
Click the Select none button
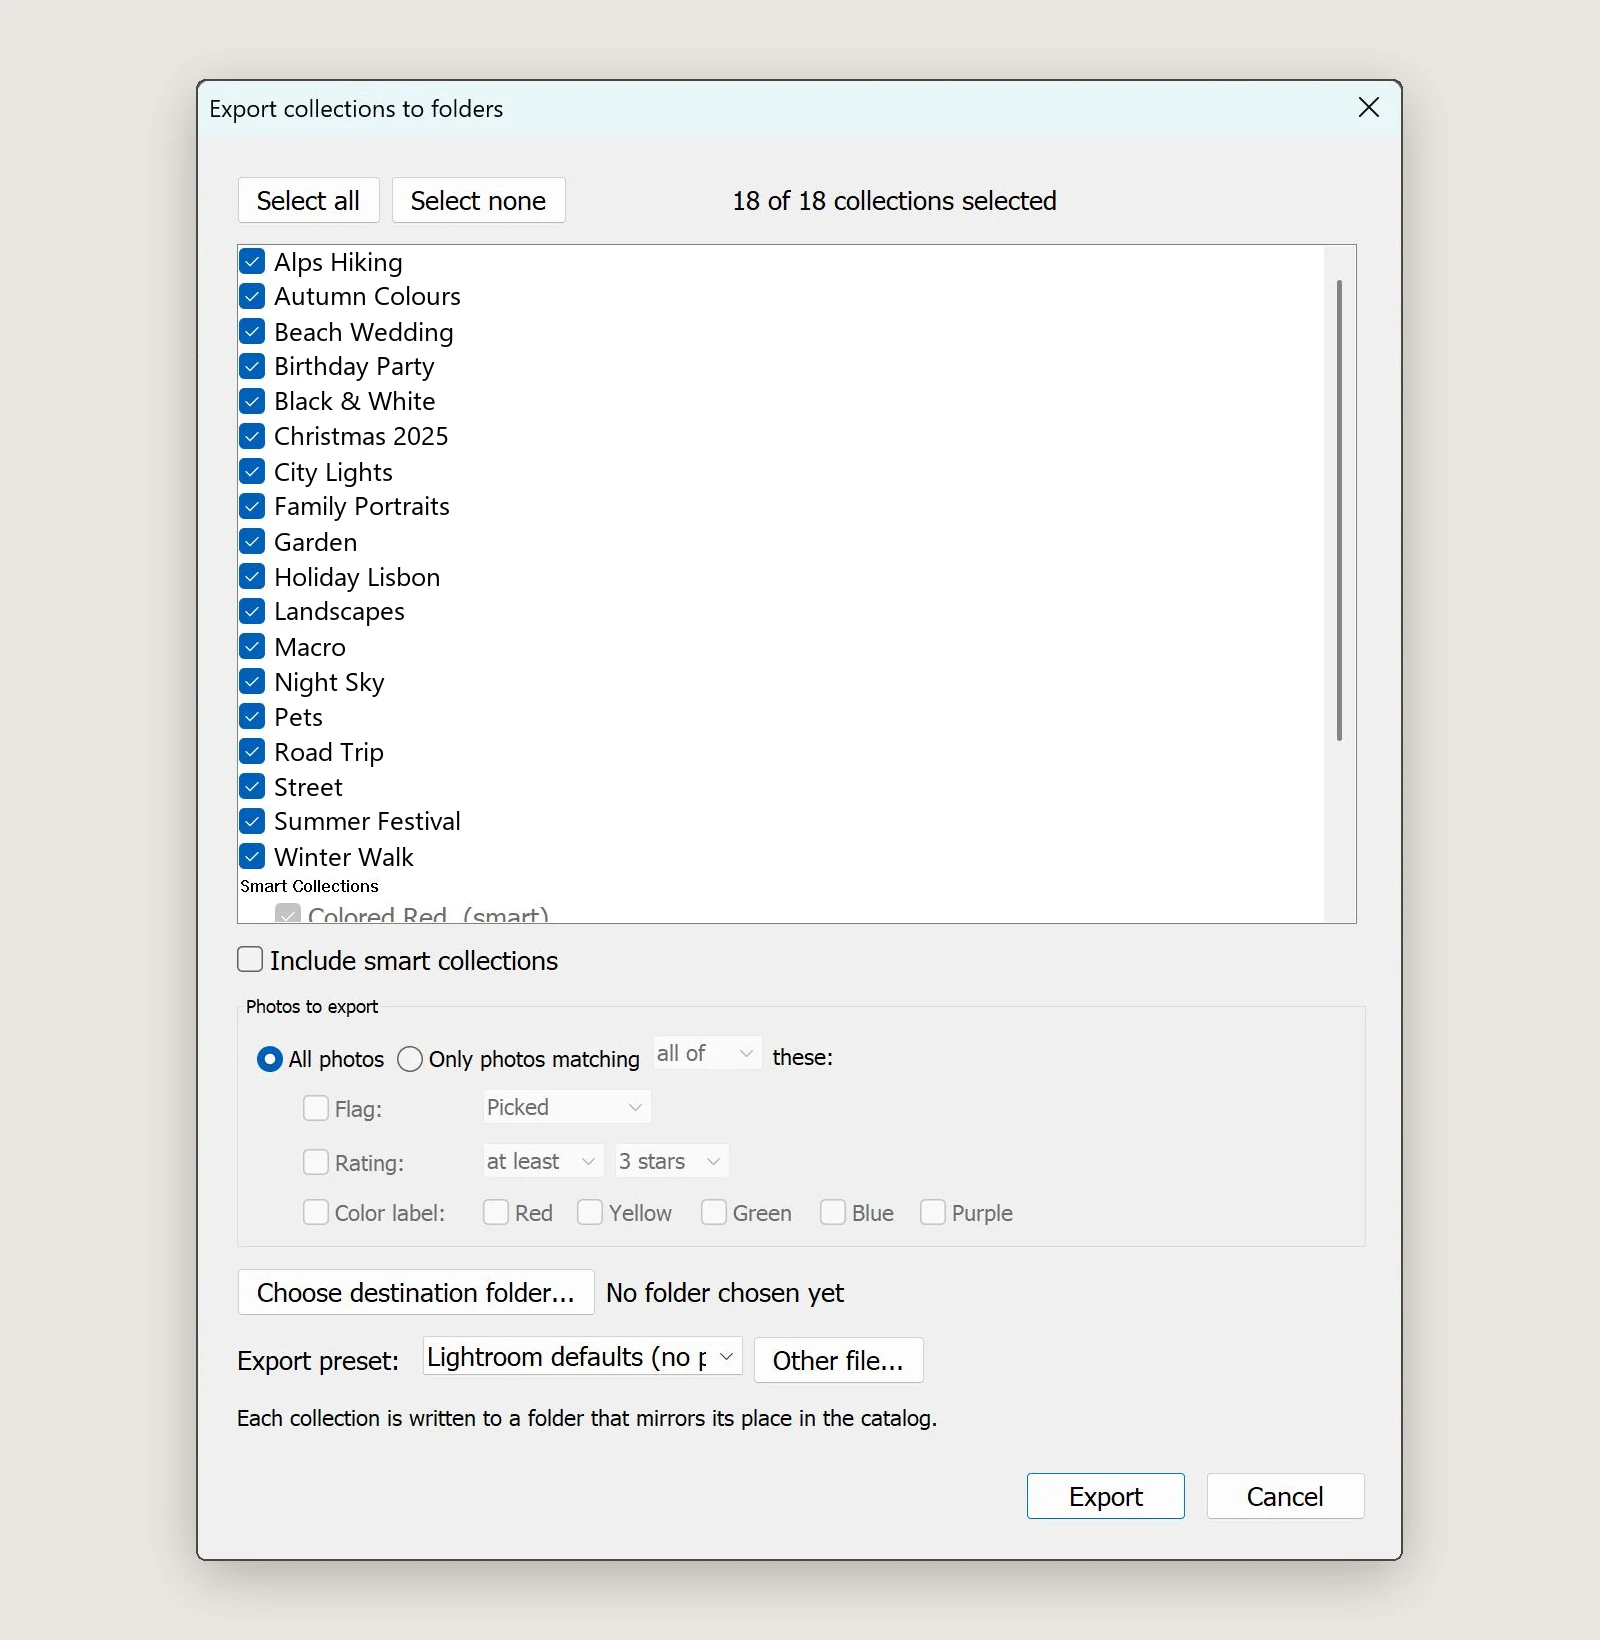pyautogui.click(x=478, y=201)
